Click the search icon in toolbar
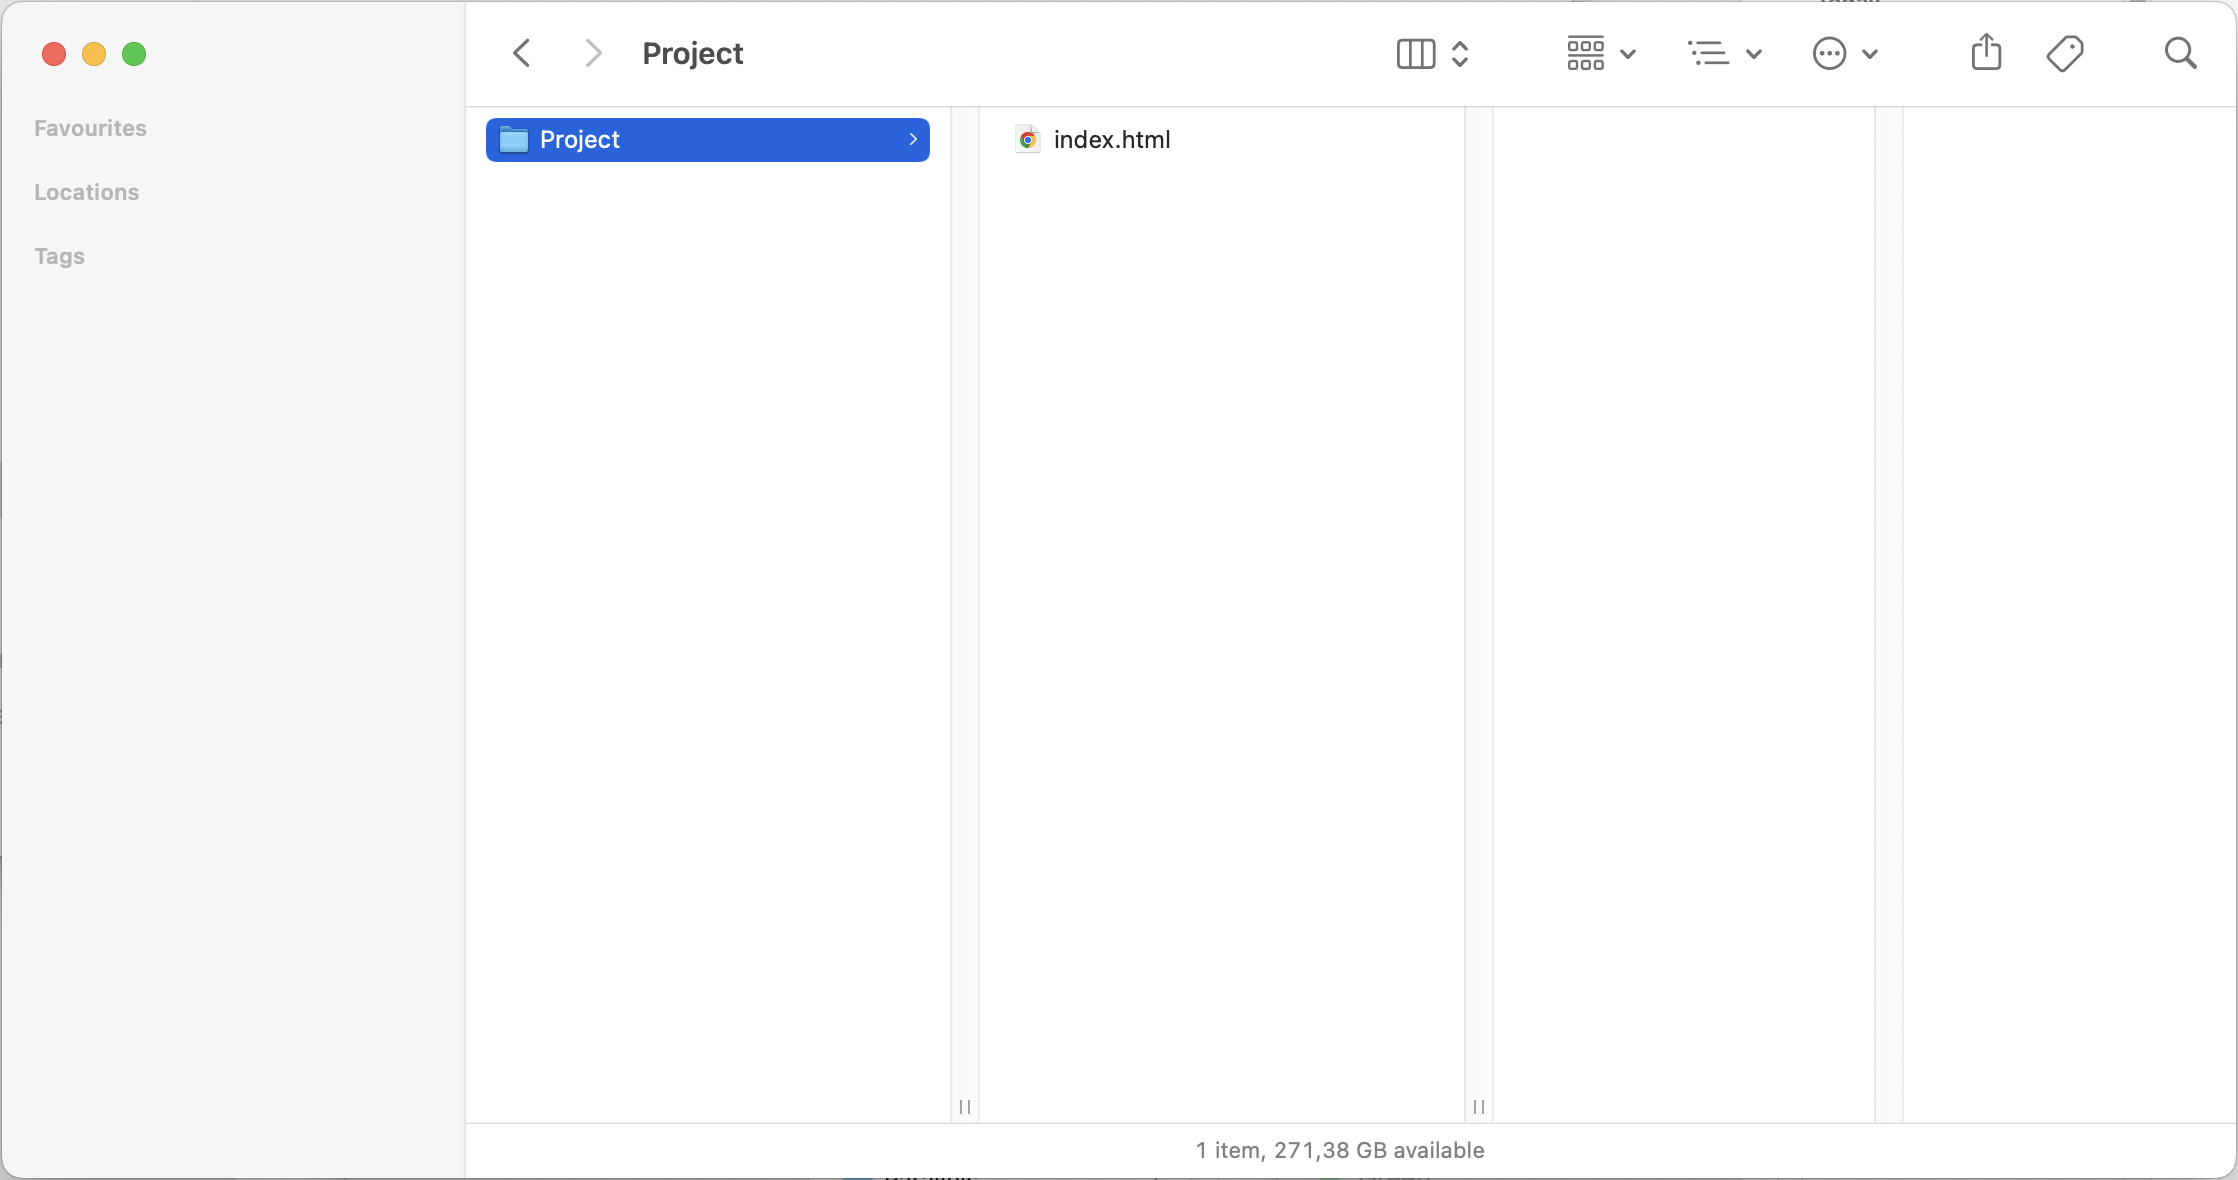The image size is (2238, 1180). pyautogui.click(x=2180, y=53)
